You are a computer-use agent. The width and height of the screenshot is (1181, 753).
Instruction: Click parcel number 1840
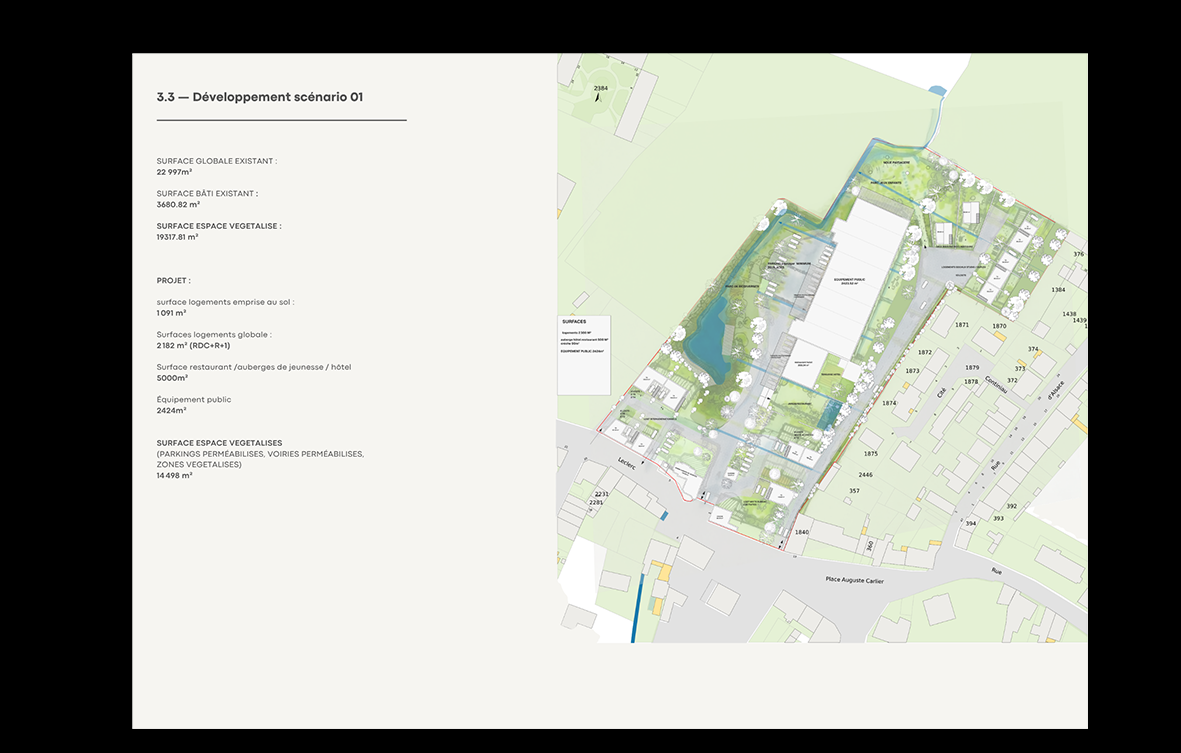(801, 532)
